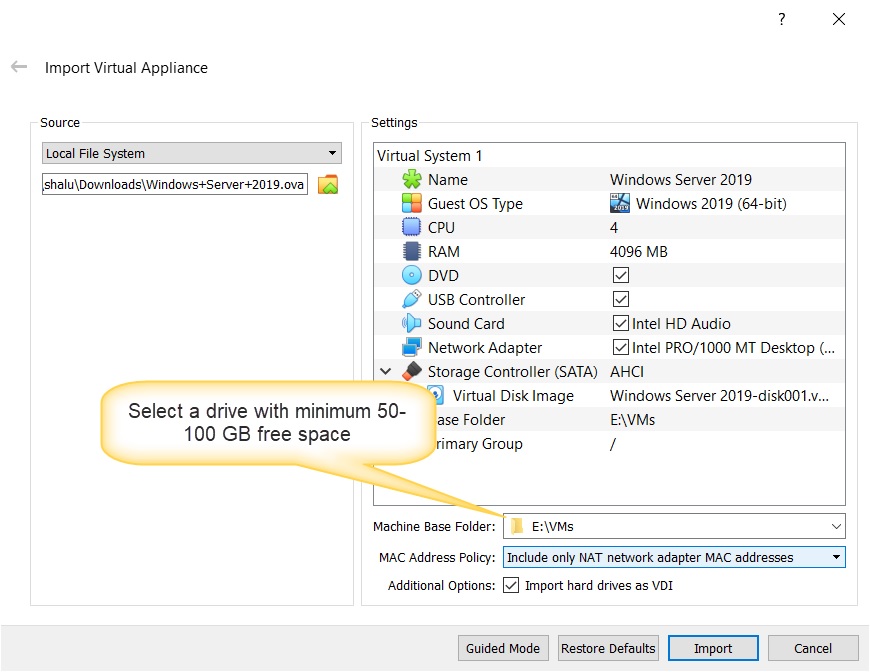This screenshot has height=672, width=870.
Task: Click the Storage Controller (SATA) icon
Action: (412, 371)
